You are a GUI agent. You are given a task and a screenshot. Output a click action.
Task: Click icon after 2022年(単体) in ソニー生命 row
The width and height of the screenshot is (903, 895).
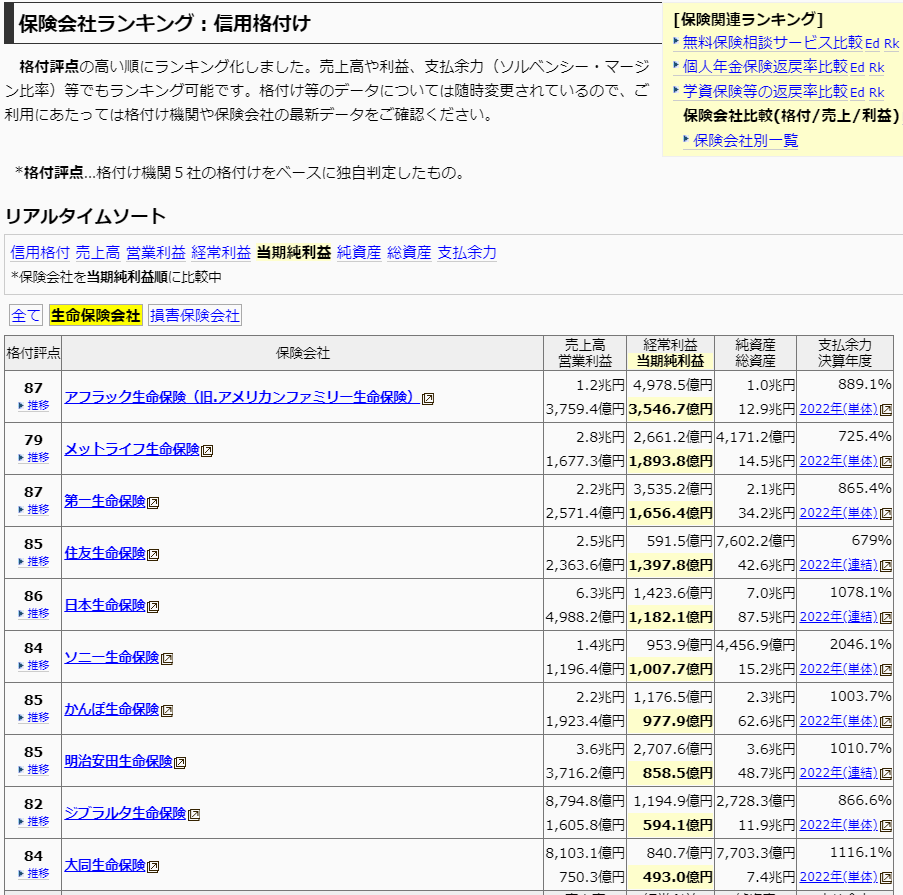[886, 670]
